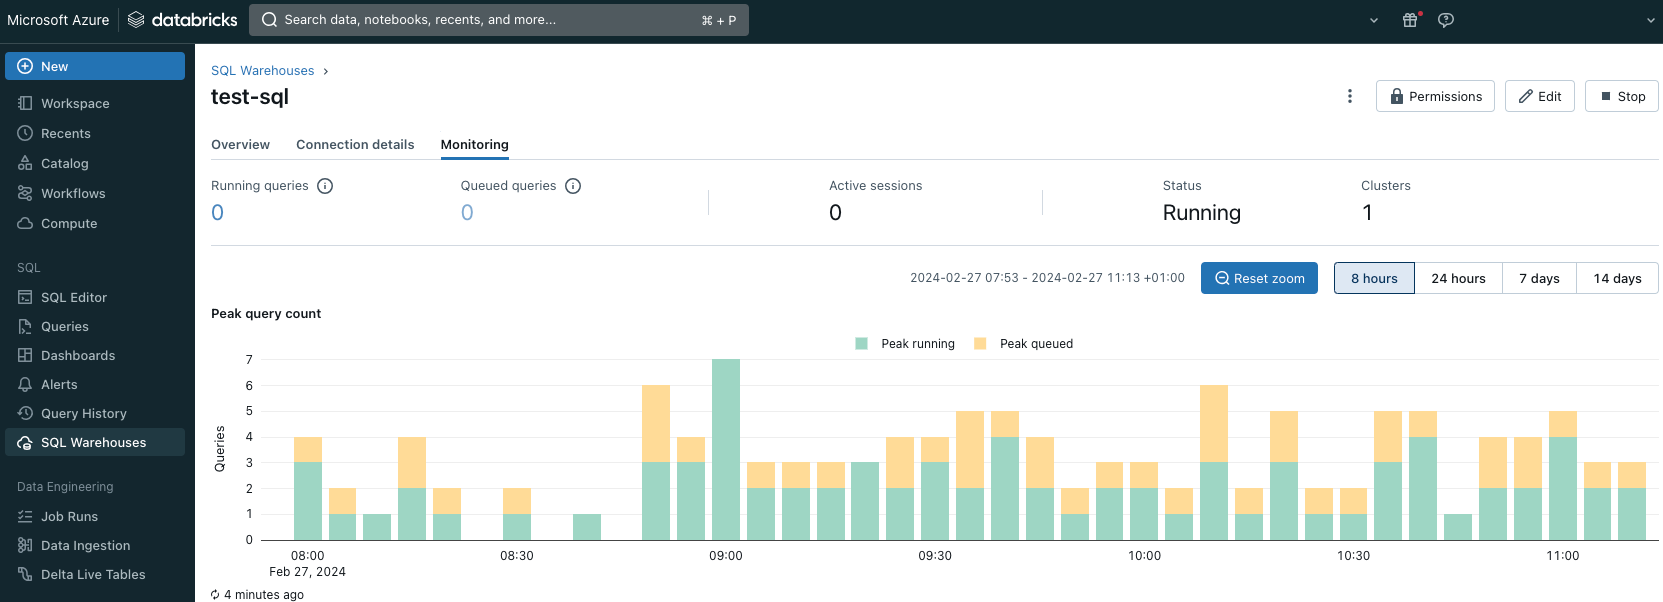Click the Peak query count heading
Image resolution: width=1663 pixels, height=602 pixels.
[266, 314]
